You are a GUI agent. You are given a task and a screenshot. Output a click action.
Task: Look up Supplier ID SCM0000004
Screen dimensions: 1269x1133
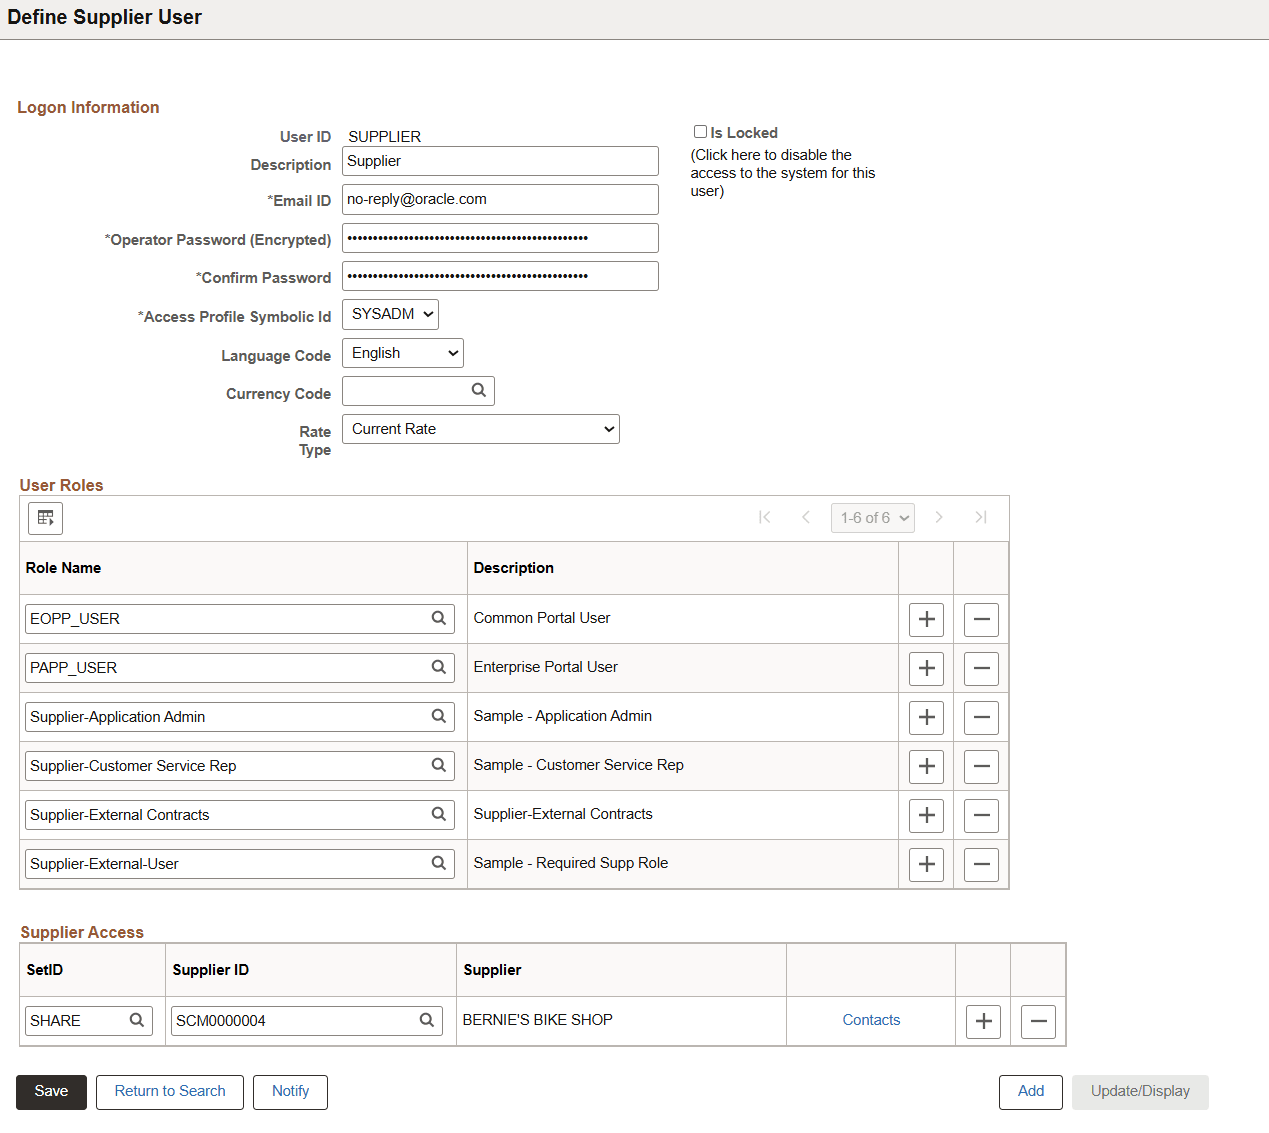click(427, 1020)
